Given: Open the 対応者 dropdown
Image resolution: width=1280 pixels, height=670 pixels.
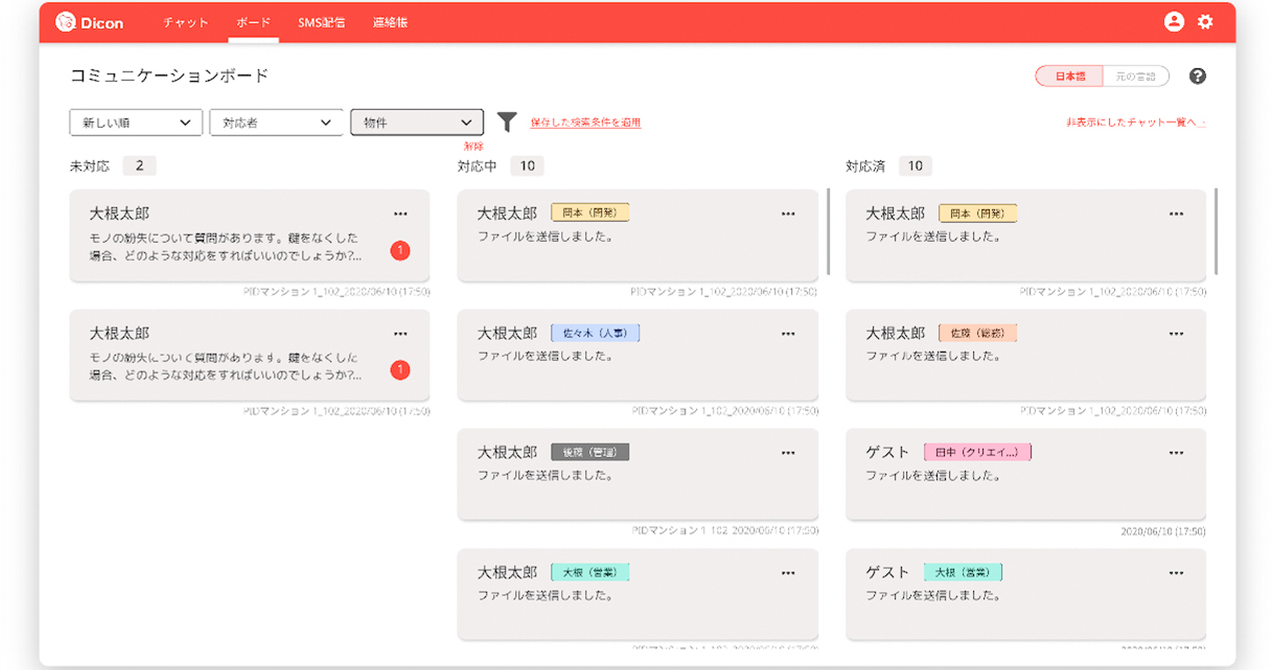Looking at the screenshot, I should (x=276, y=122).
